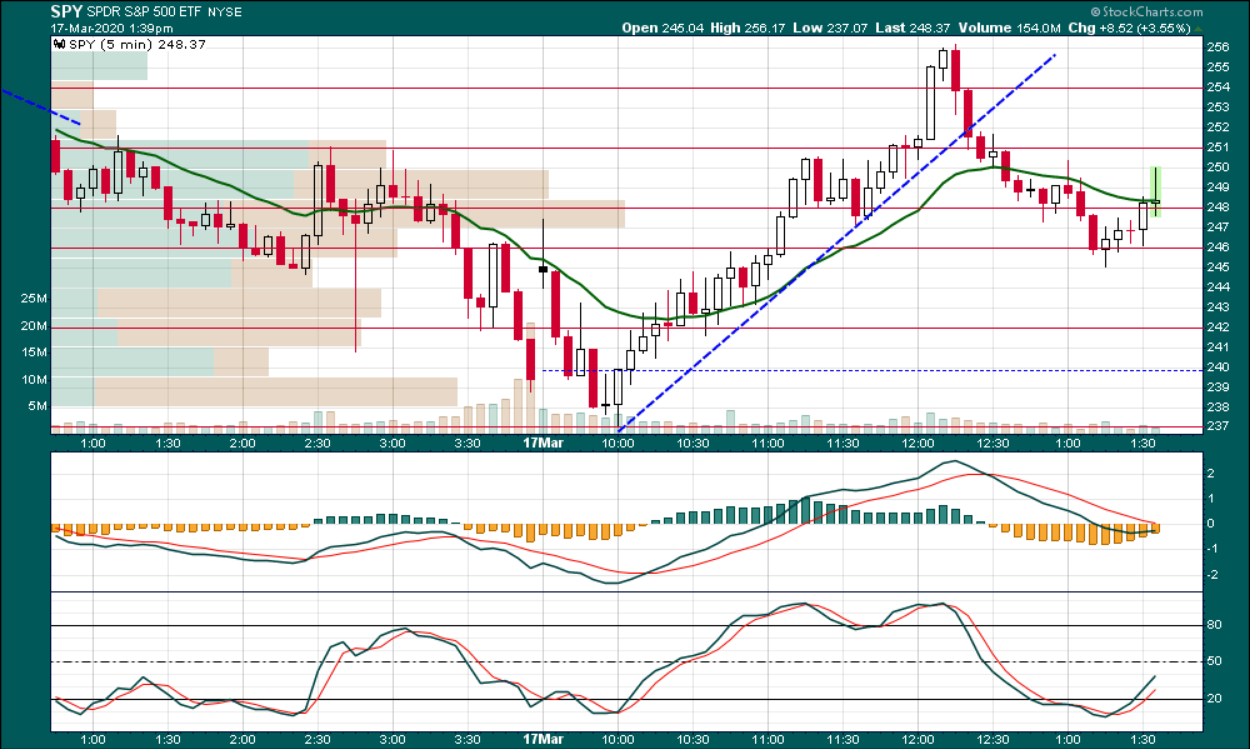
Task: Click the green-highlighted latest candle
Action: click(1155, 192)
